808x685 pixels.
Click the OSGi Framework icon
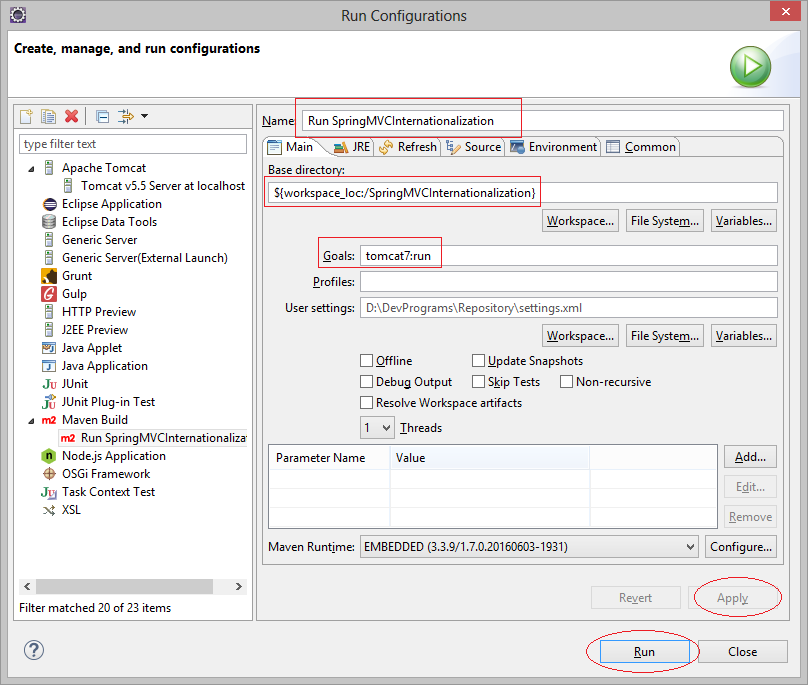49,474
